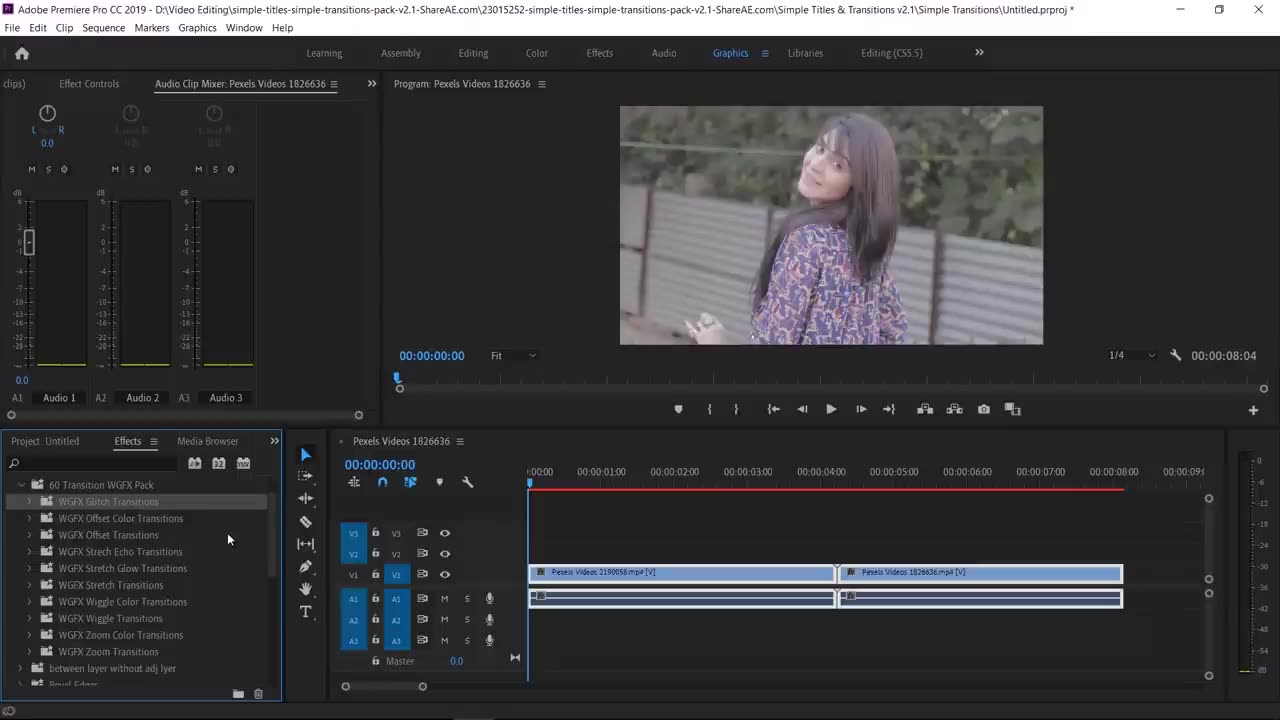1280x720 pixels.
Task: Open program monitor button editor plus
Action: pos(1253,410)
